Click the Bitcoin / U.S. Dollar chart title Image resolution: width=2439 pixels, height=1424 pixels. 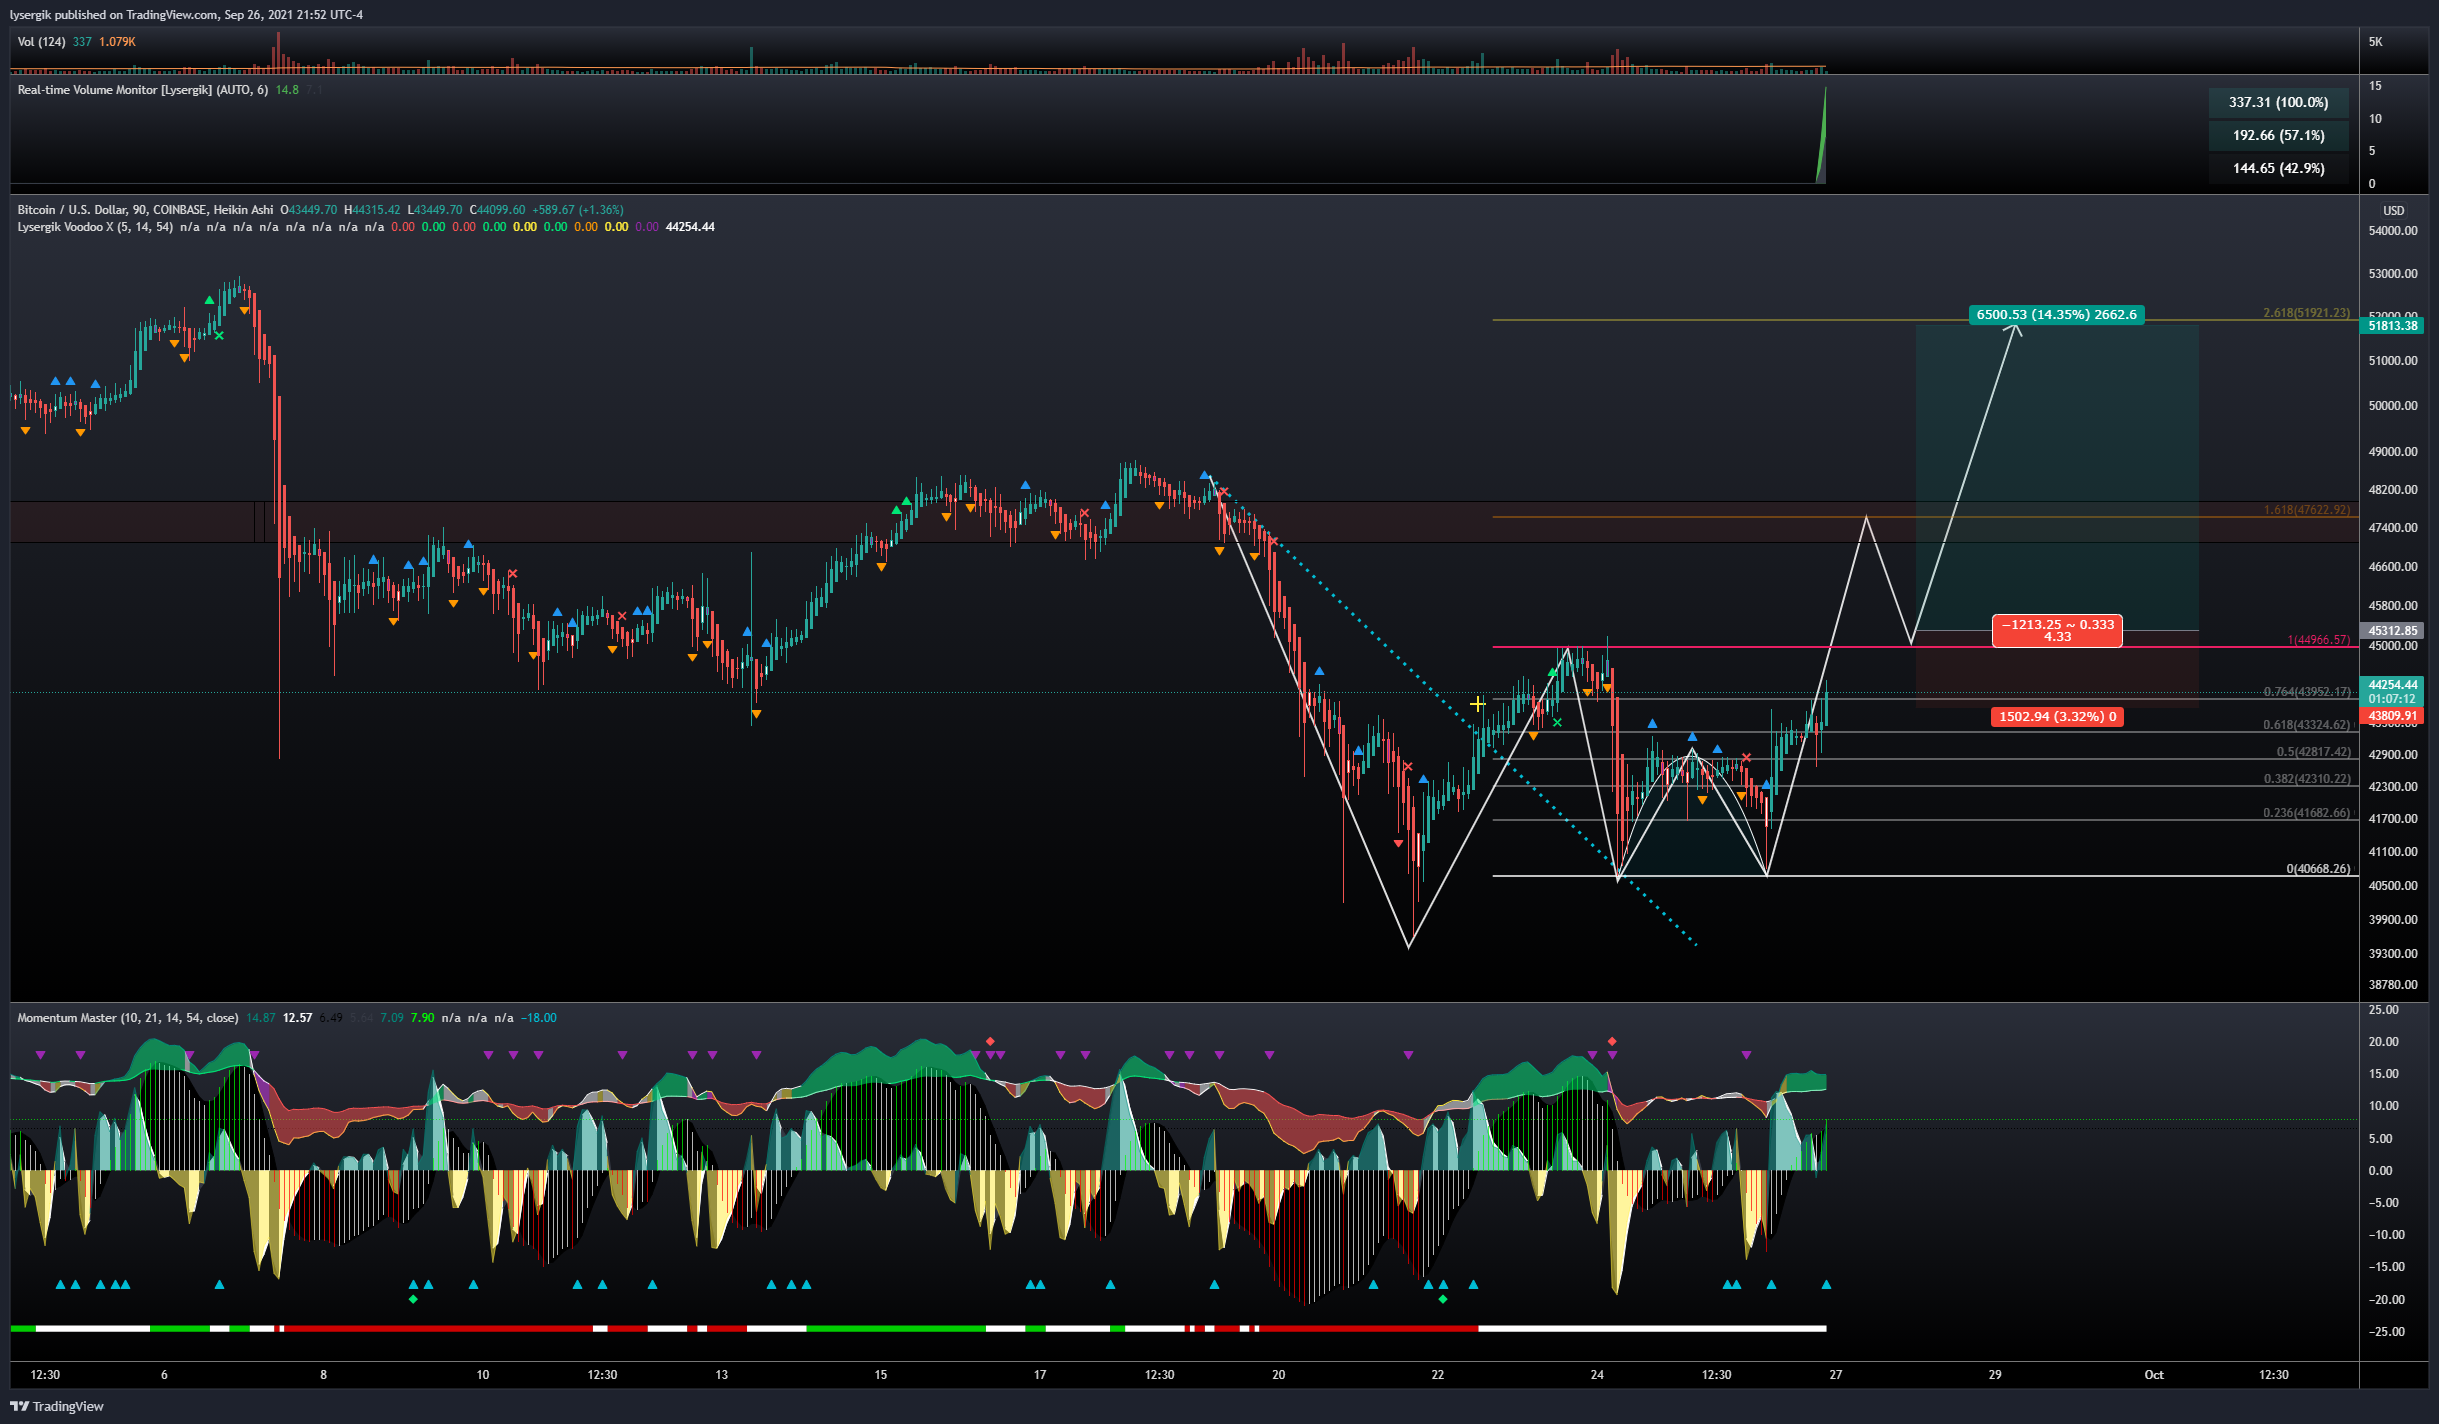[x=145, y=210]
